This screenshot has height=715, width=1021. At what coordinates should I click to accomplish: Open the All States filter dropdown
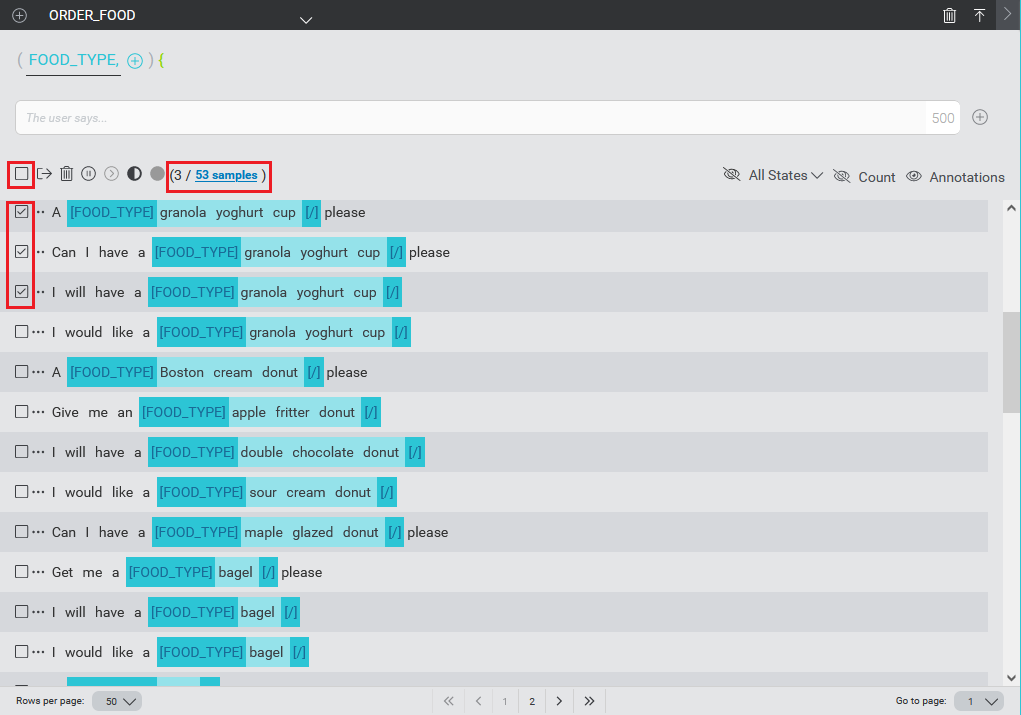[x=785, y=175]
